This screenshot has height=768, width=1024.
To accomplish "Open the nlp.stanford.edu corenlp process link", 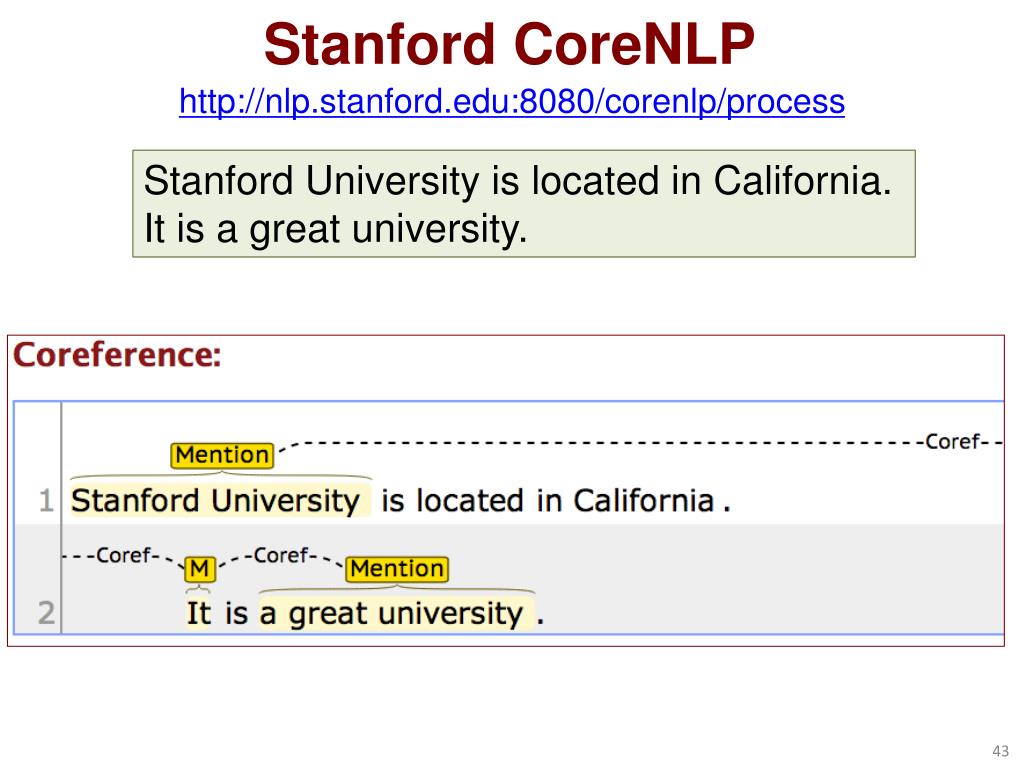I will click(511, 102).
